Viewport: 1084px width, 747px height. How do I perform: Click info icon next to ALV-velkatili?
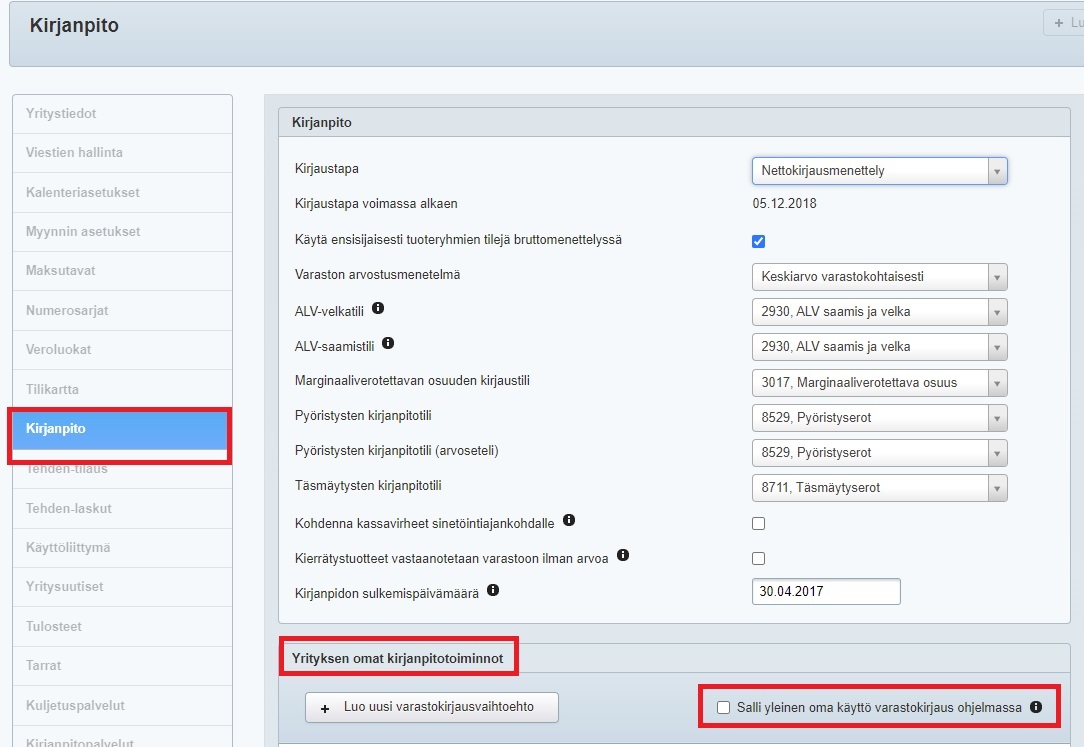coord(378,309)
